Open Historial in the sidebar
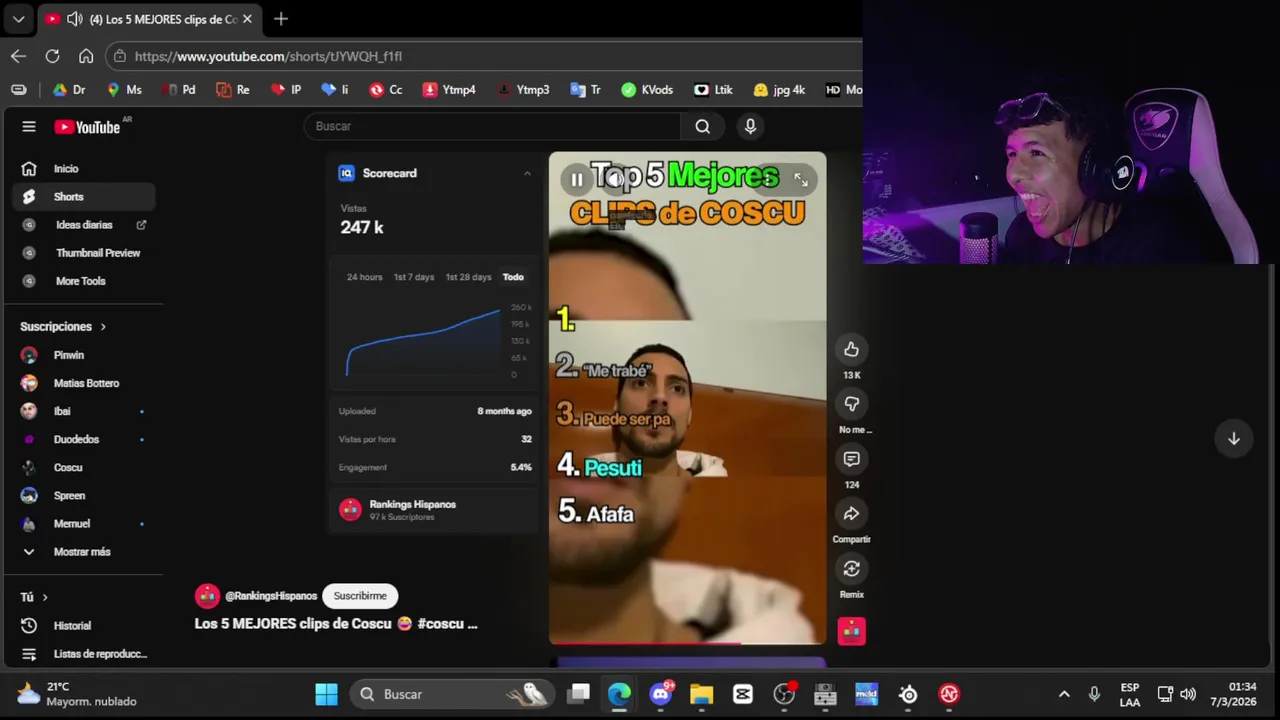1280x720 pixels. coord(84,625)
